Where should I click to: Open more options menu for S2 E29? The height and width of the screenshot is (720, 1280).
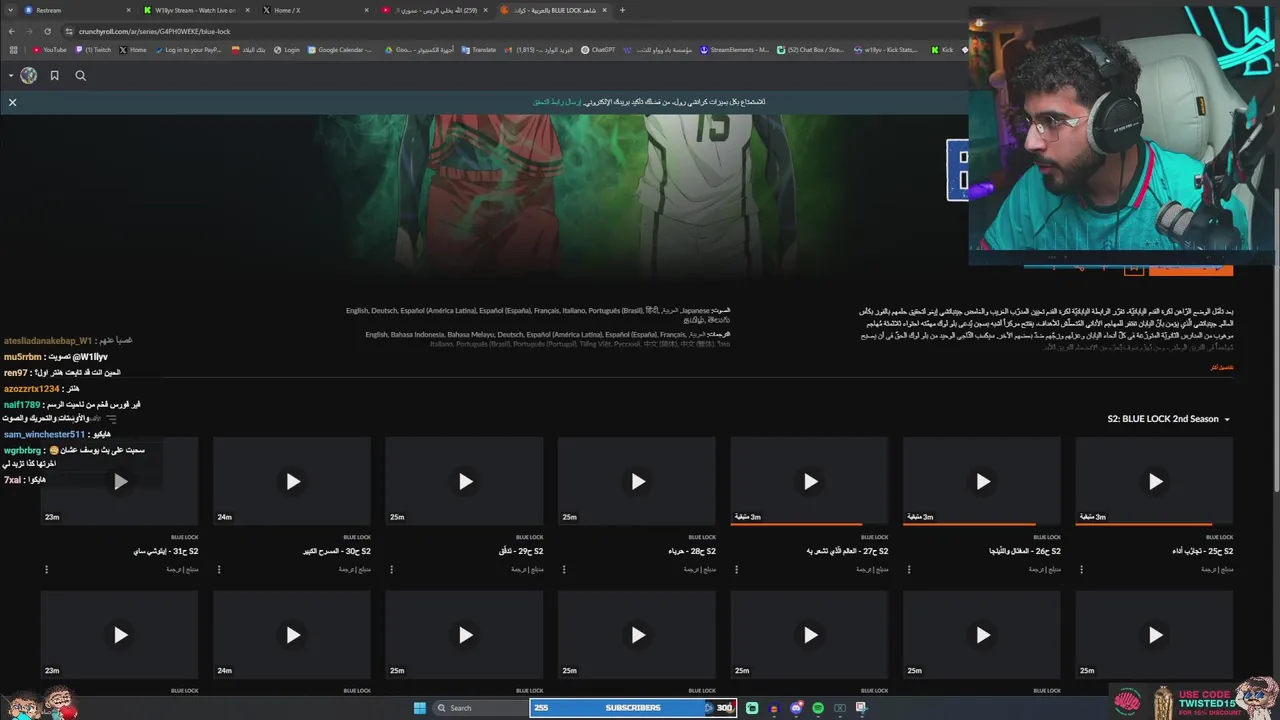(x=391, y=569)
